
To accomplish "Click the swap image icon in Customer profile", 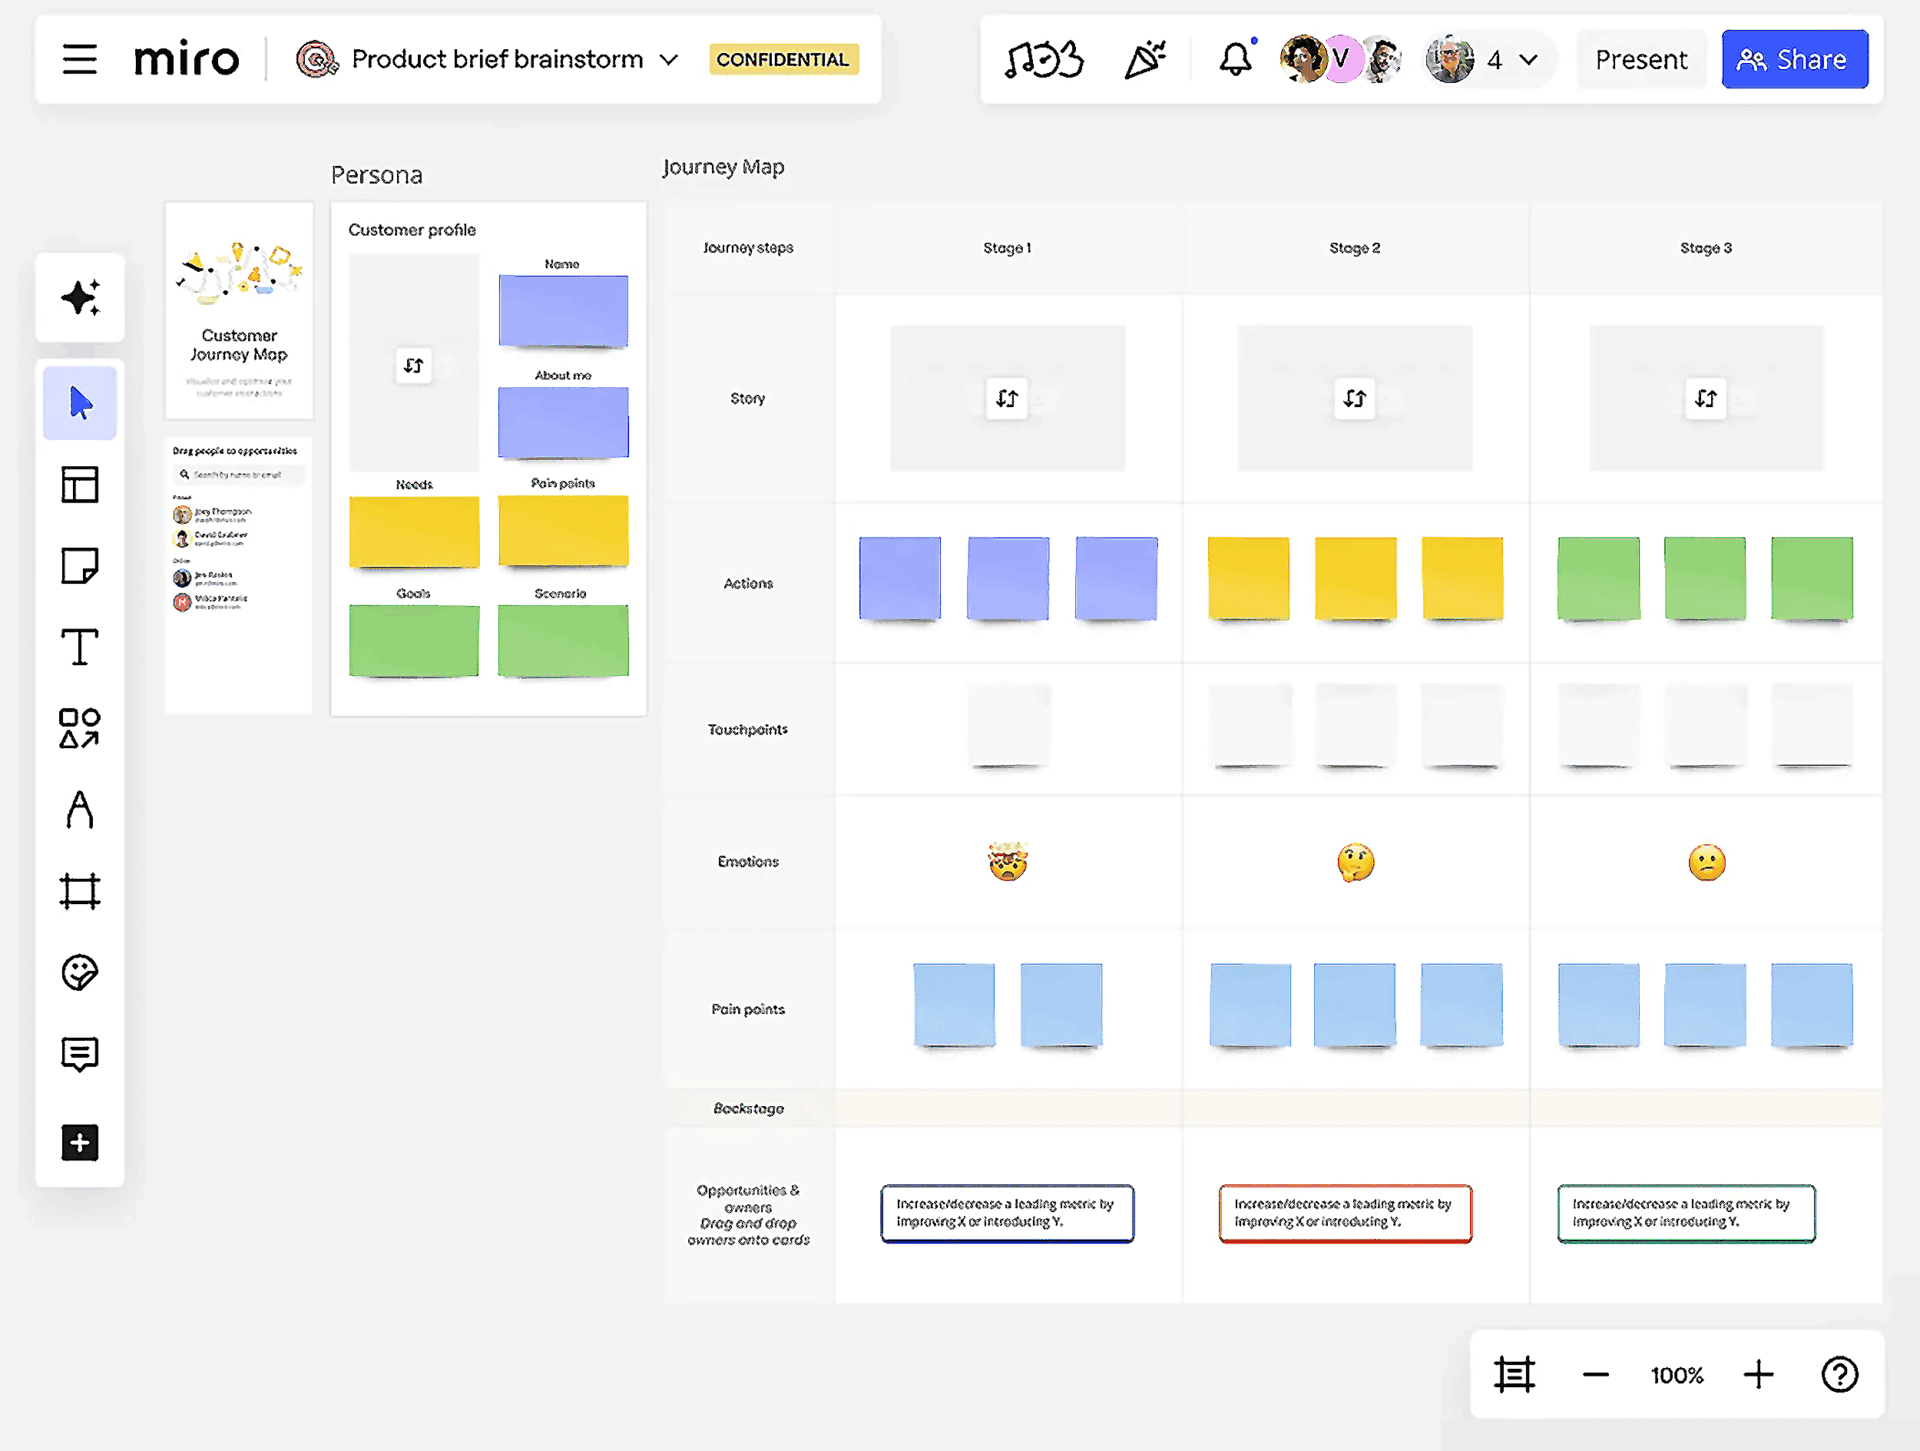I will point(413,366).
